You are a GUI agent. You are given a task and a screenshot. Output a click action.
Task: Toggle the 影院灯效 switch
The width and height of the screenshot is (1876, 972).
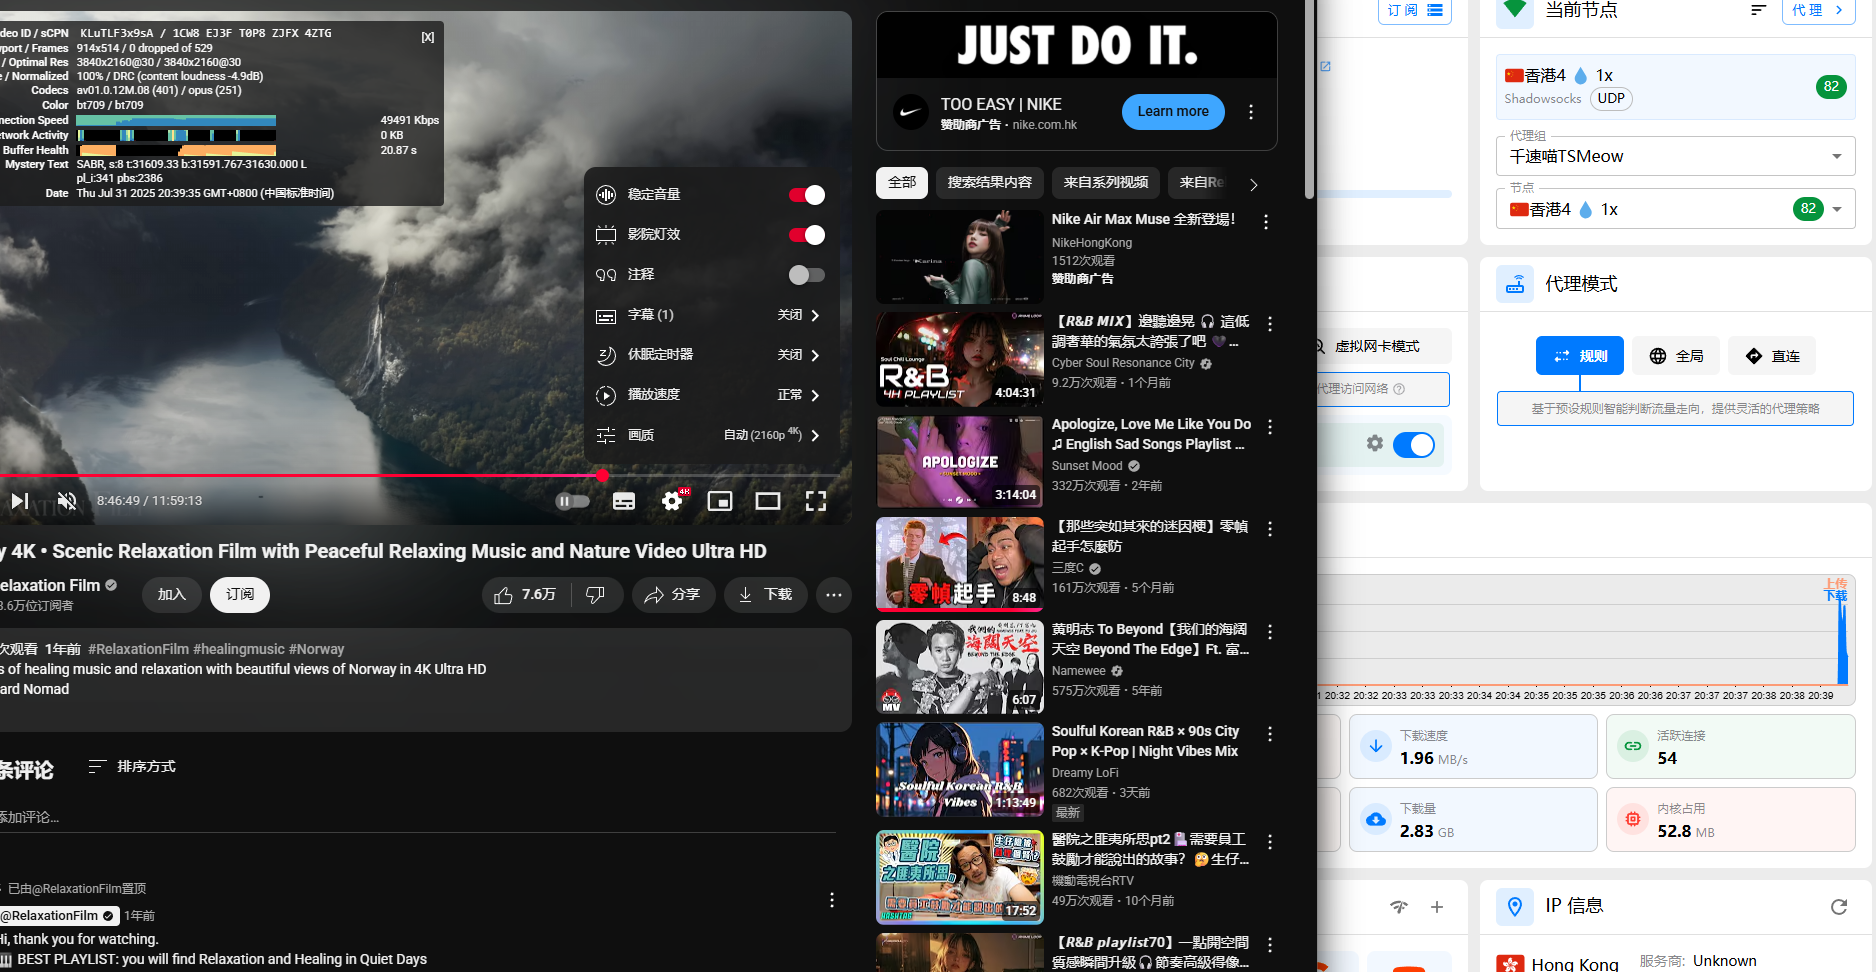(807, 235)
